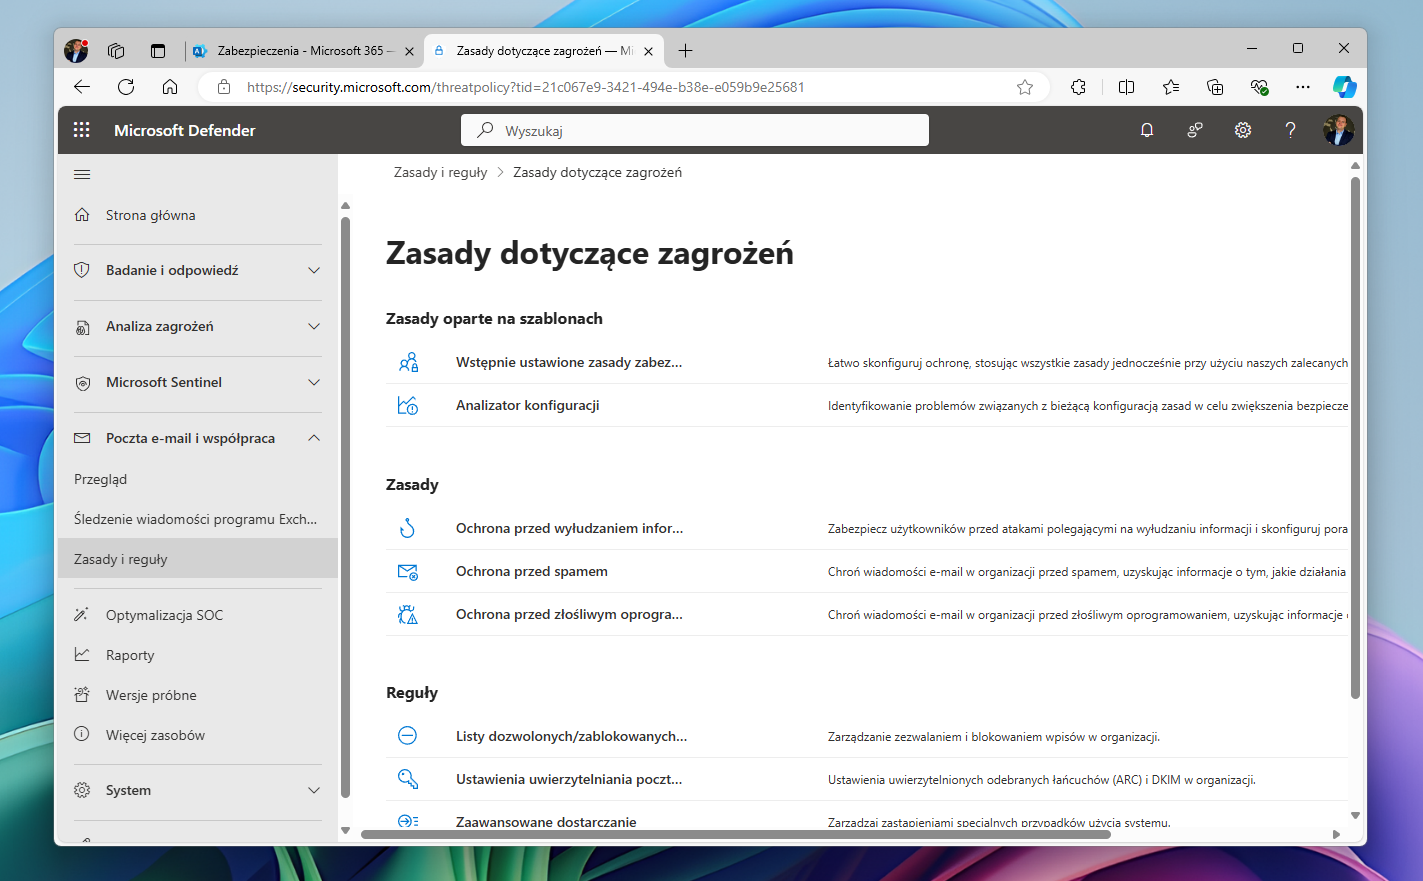Click the Więcej zasobów info icon

pos(82,734)
